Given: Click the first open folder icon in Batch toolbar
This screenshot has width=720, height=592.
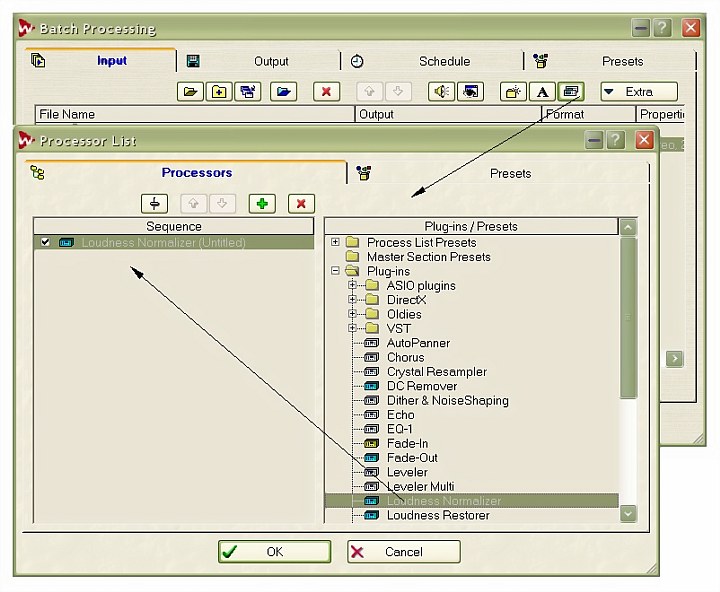Looking at the screenshot, I should [x=190, y=91].
